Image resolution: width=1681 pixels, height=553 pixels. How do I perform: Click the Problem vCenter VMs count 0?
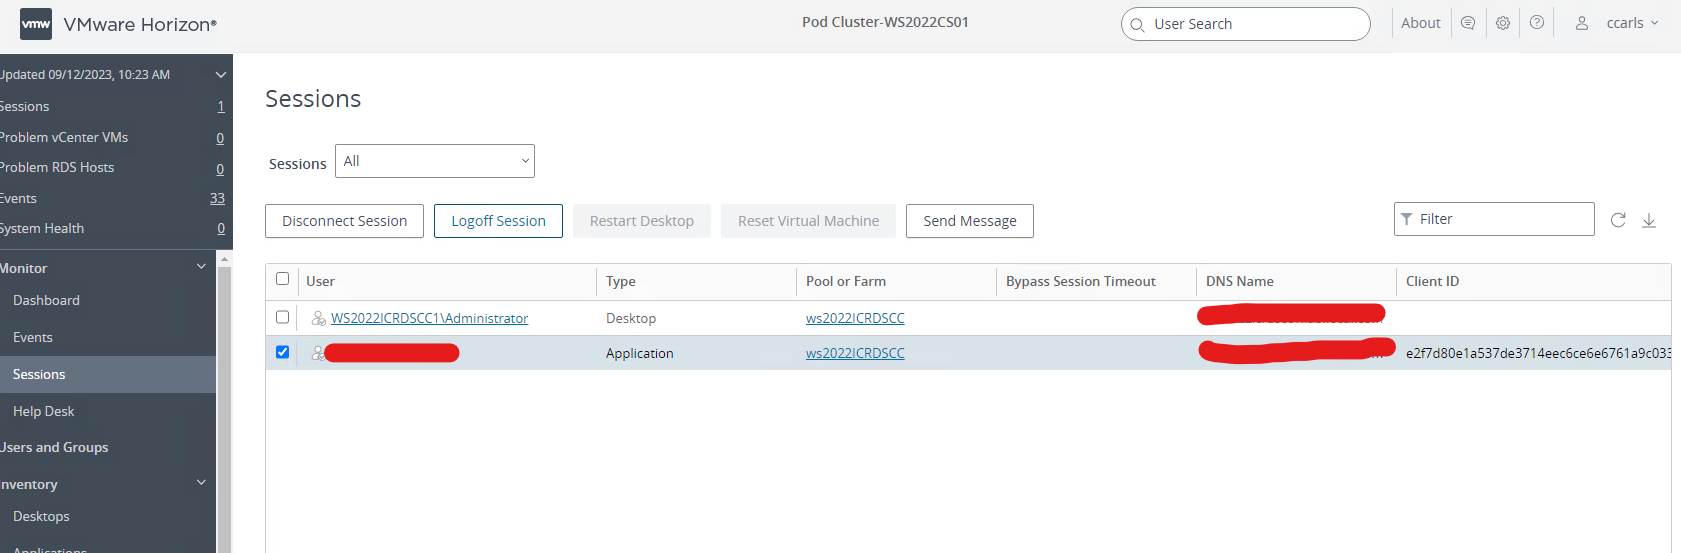(x=220, y=138)
